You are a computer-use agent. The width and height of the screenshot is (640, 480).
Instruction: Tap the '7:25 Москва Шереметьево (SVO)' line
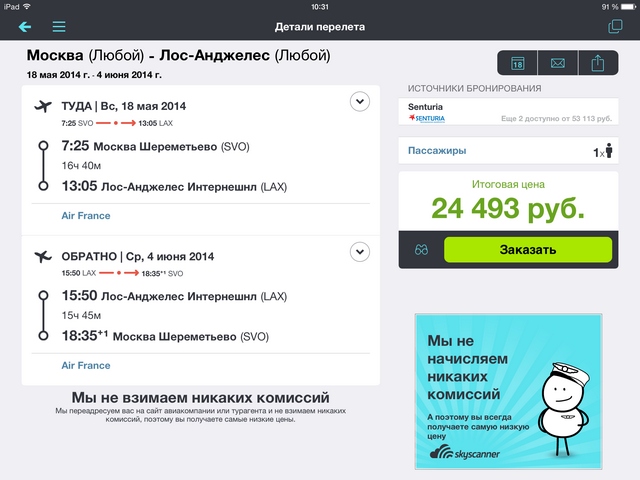[156, 146]
